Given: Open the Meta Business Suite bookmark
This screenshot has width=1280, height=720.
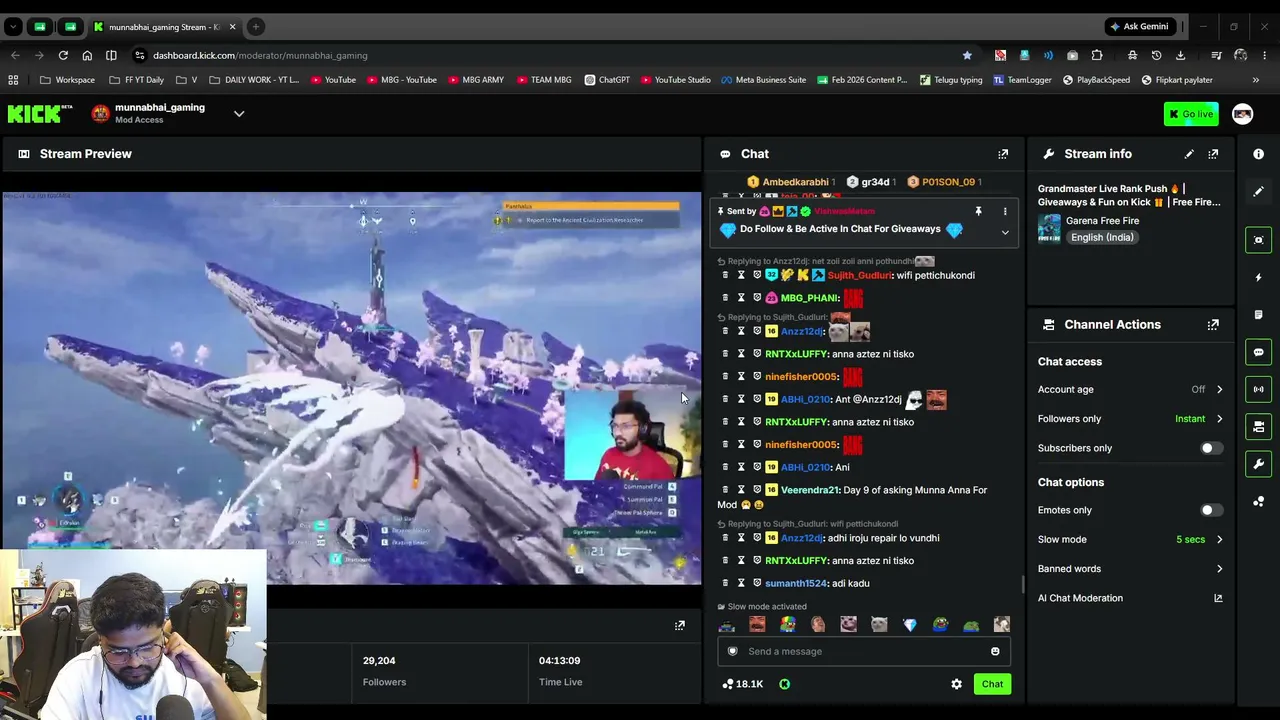Looking at the screenshot, I should point(763,80).
